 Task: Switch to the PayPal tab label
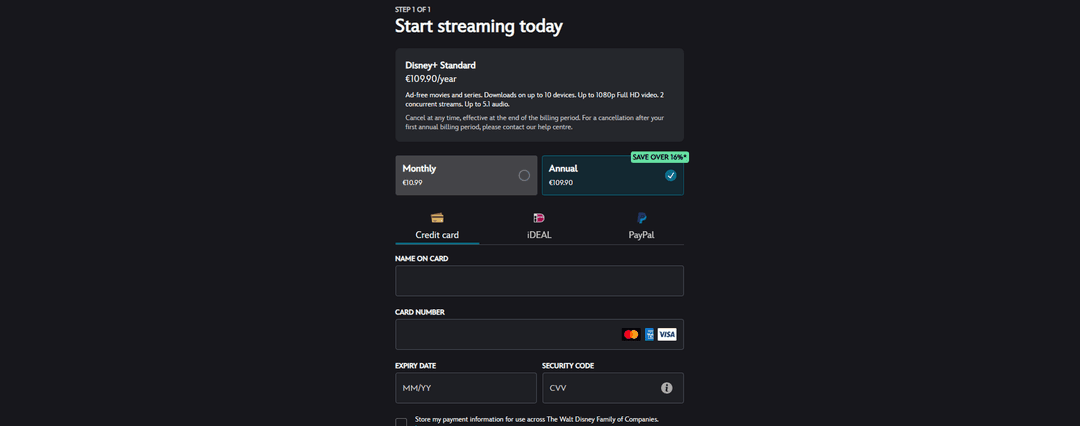641,235
